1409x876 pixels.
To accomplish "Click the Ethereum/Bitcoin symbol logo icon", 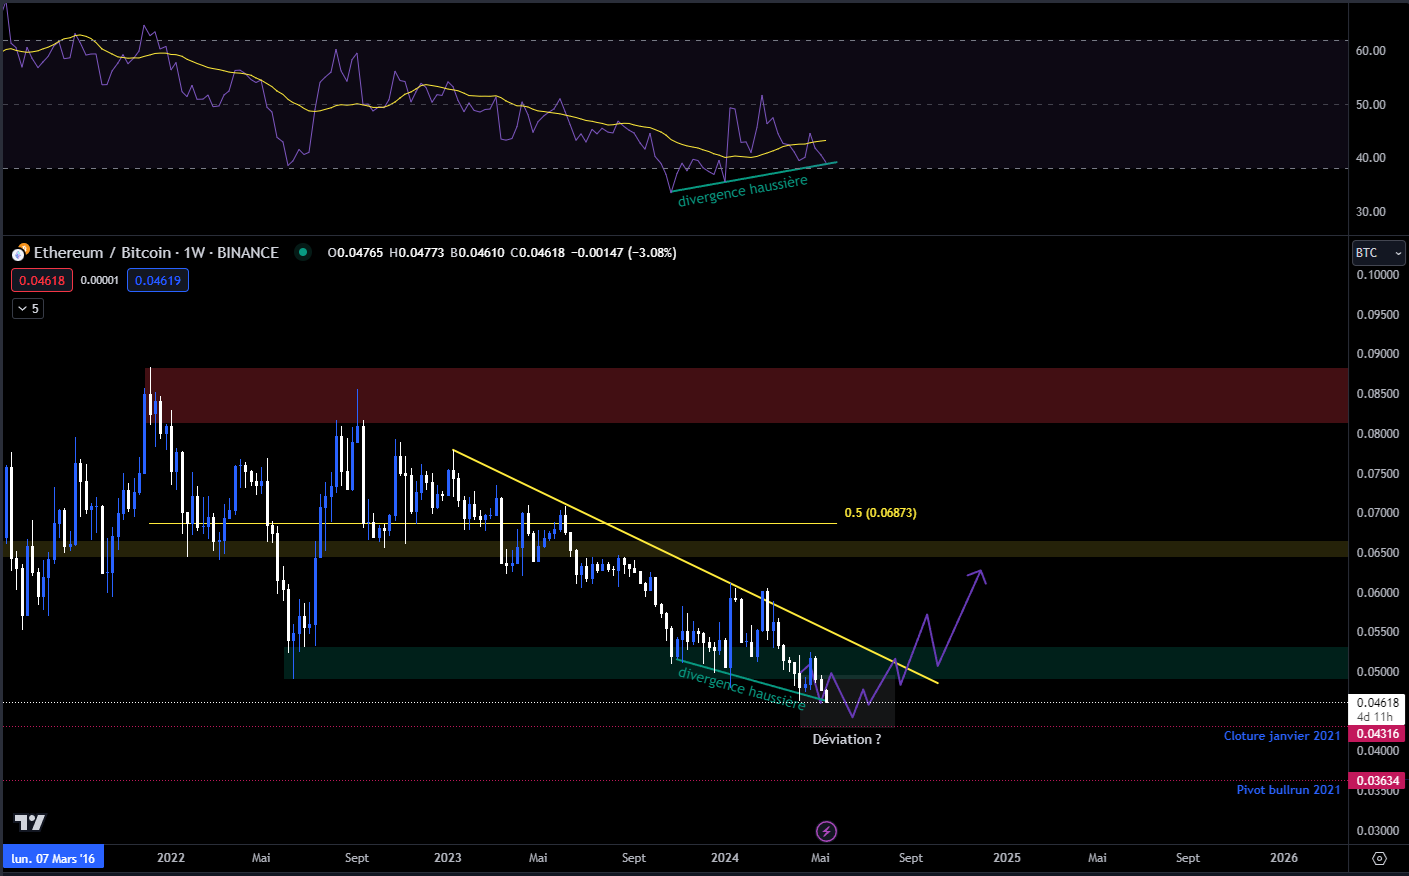I will (x=20, y=253).
